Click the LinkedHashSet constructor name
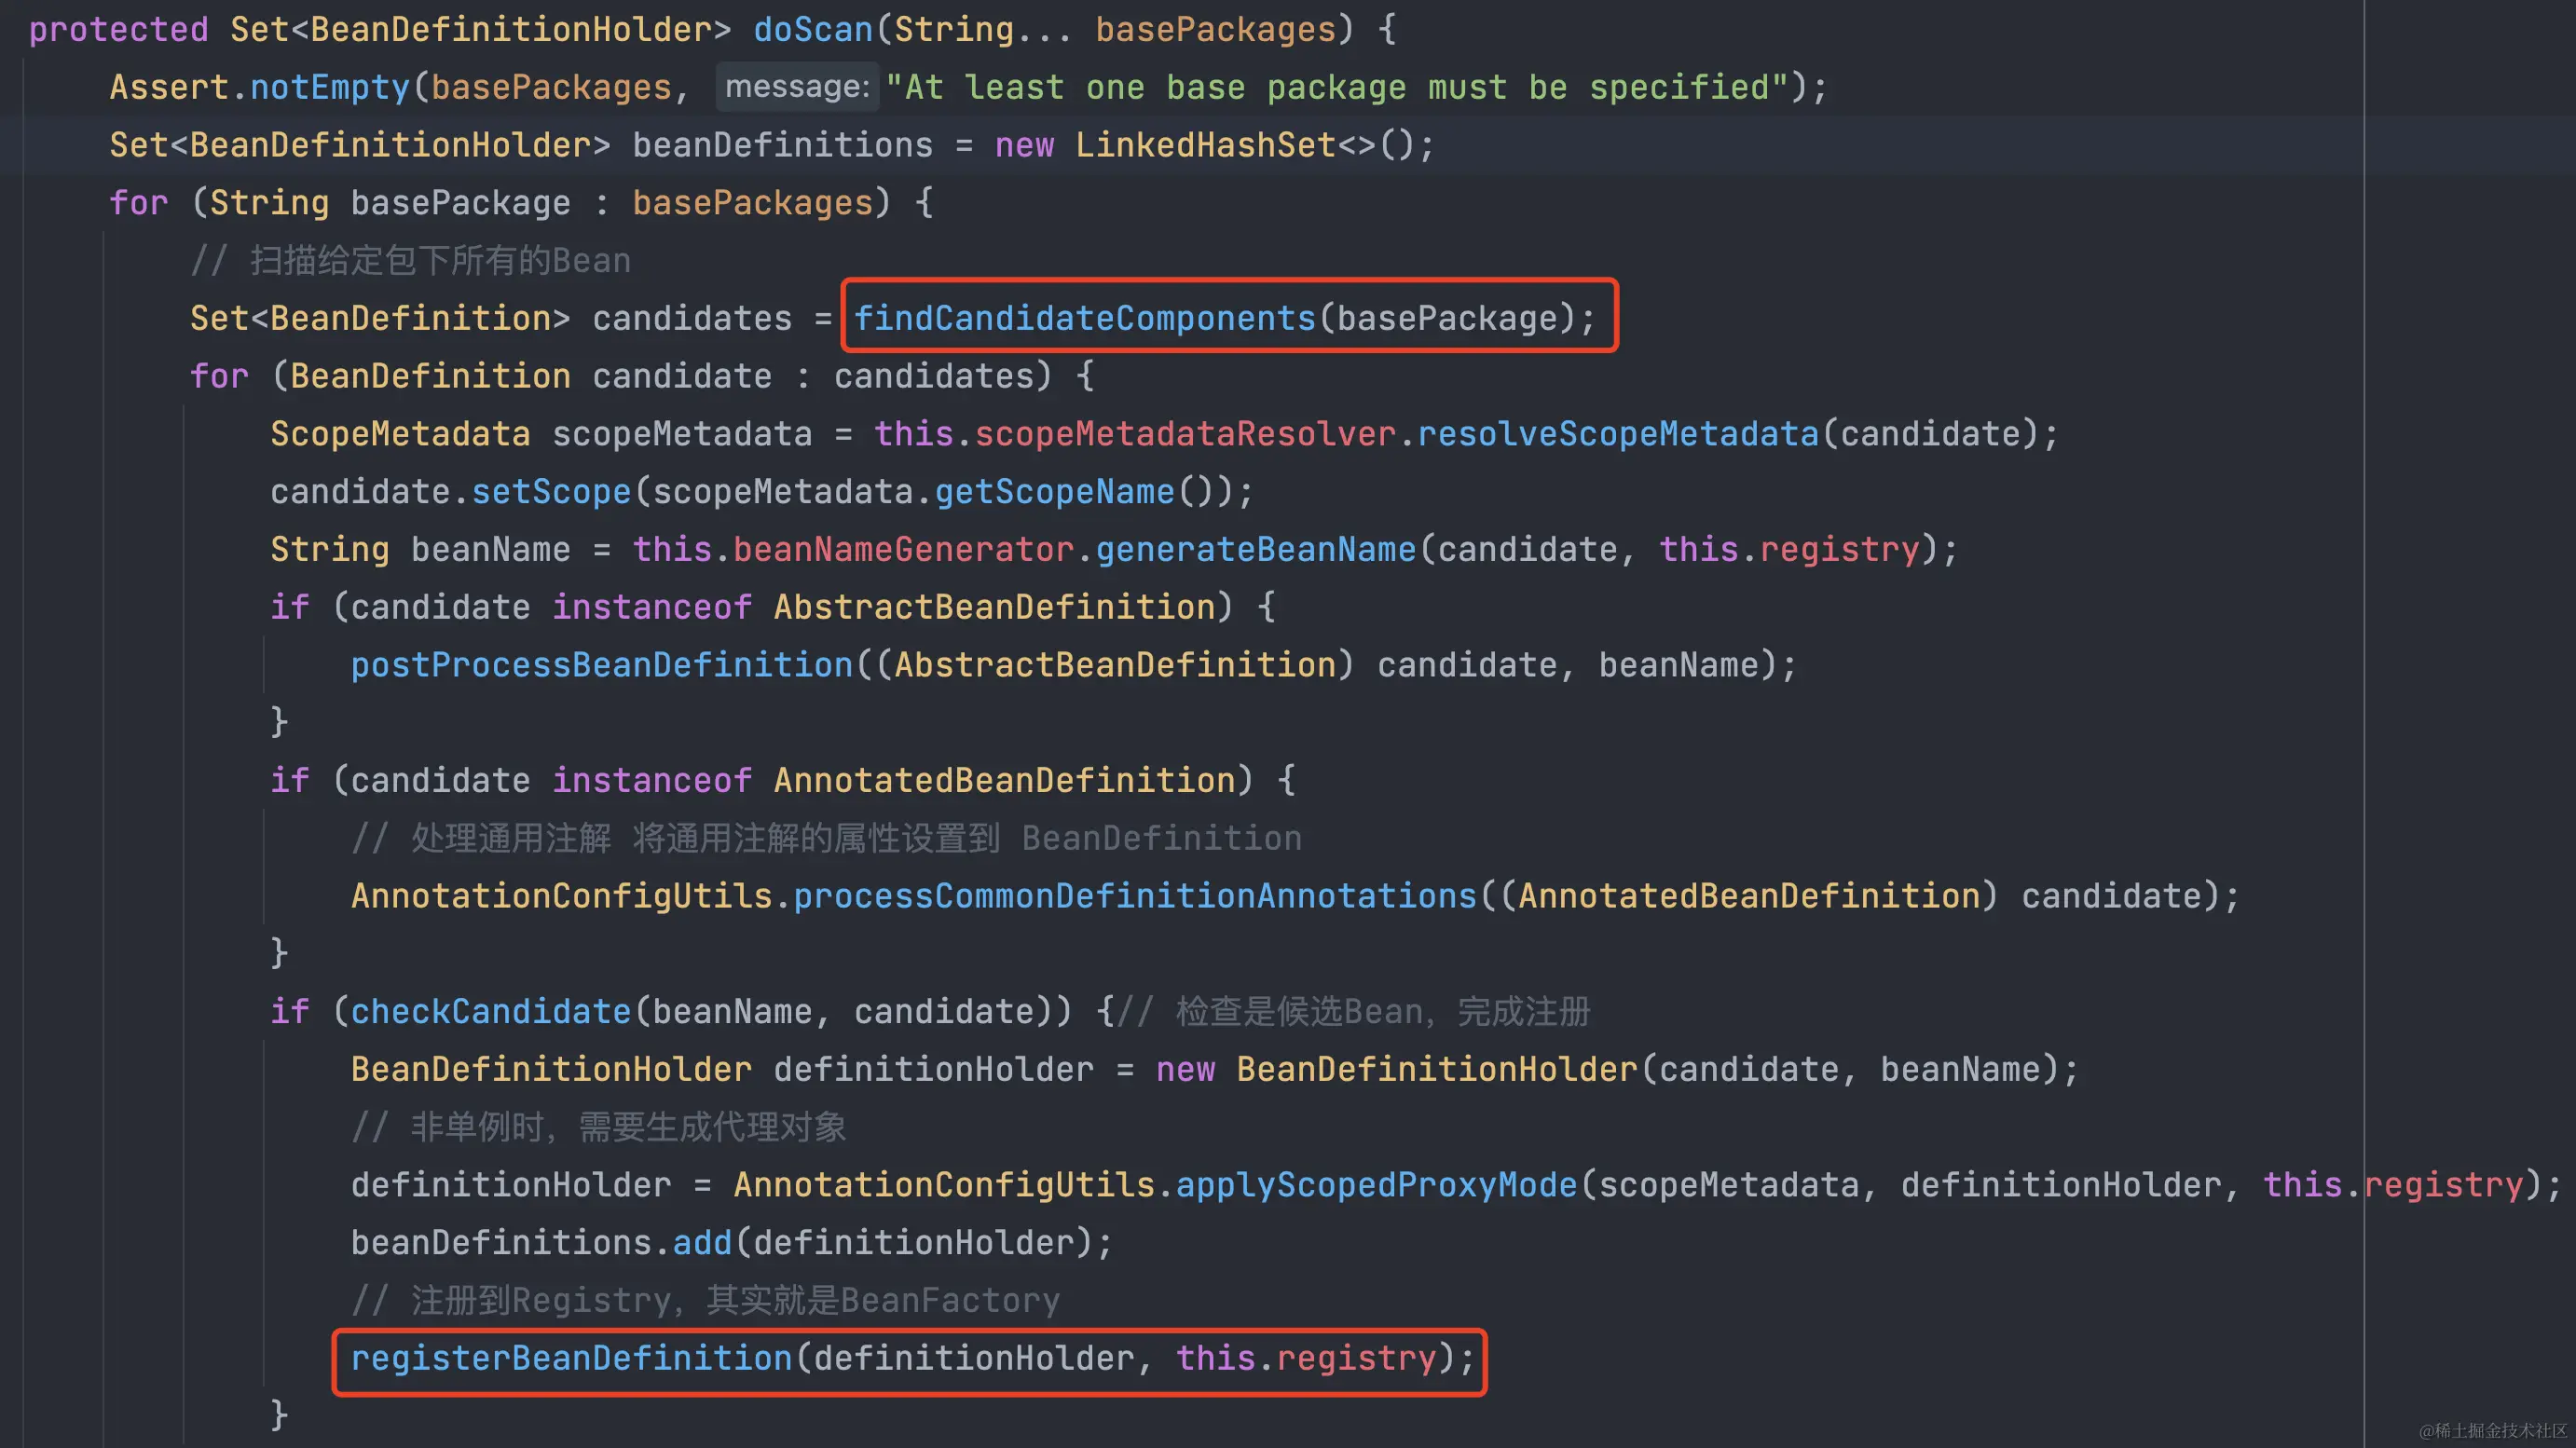The height and width of the screenshot is (1448, 2576). pyautogui.click(x=1205, y=145)
